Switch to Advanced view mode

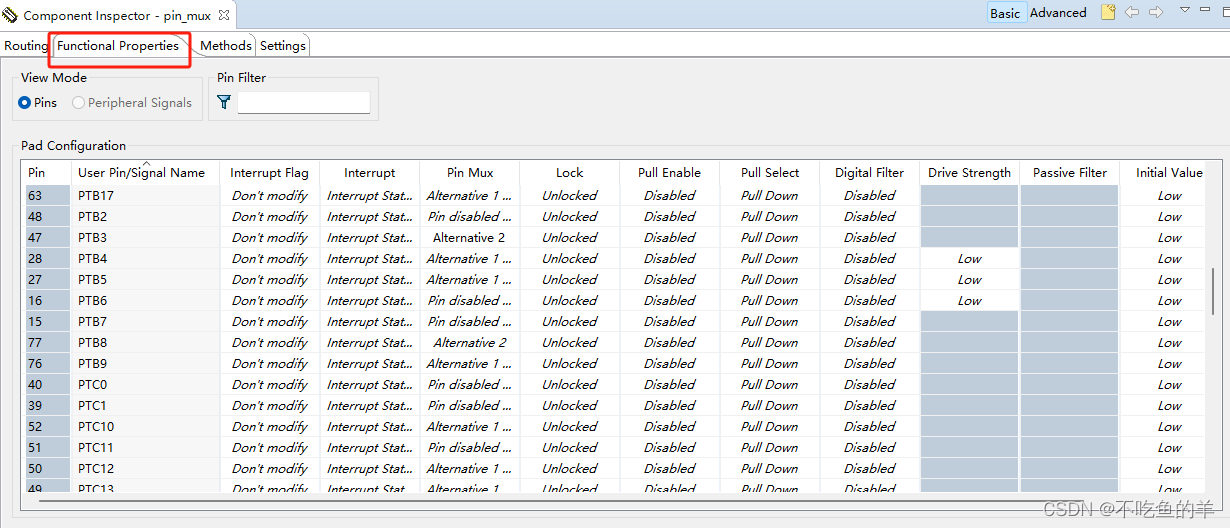1058,13
